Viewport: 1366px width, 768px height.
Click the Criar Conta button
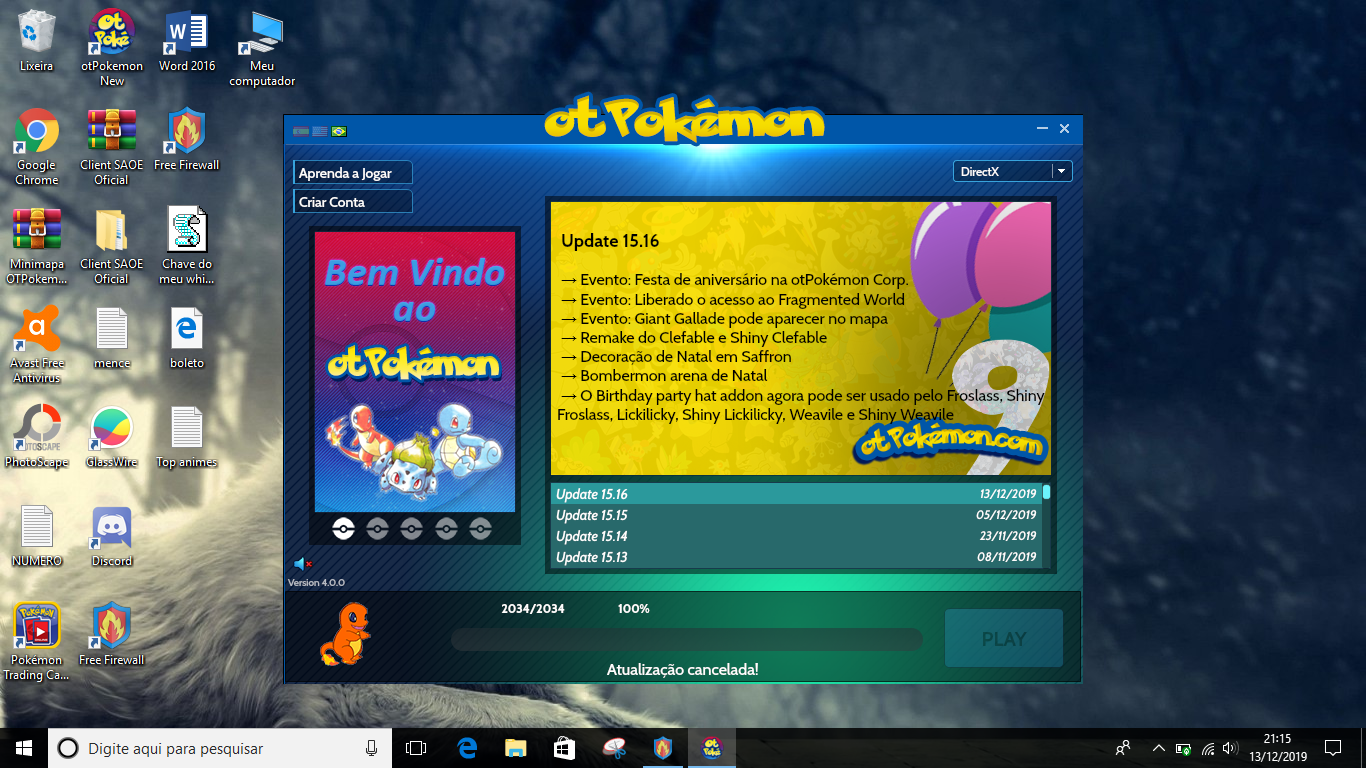pyautogui.click(x=352, y=202)
